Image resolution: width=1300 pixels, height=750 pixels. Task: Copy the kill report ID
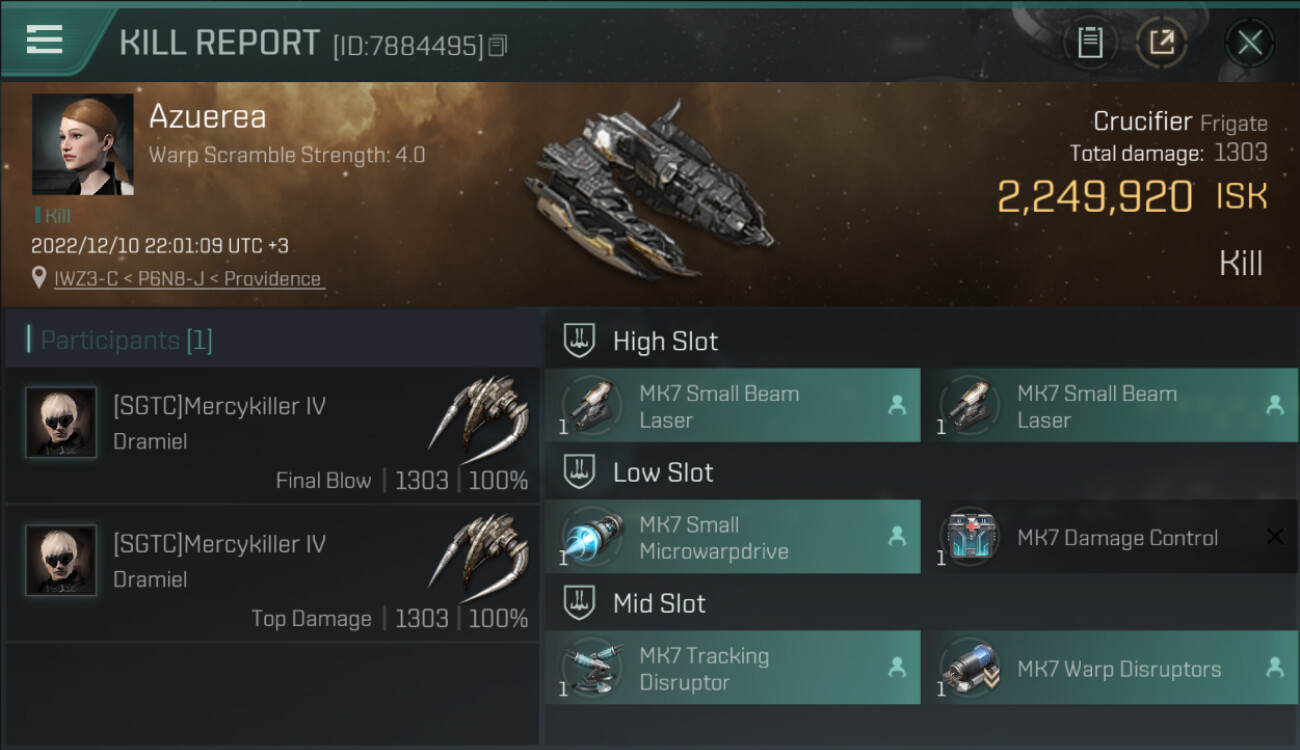click(x=498, y=45)
